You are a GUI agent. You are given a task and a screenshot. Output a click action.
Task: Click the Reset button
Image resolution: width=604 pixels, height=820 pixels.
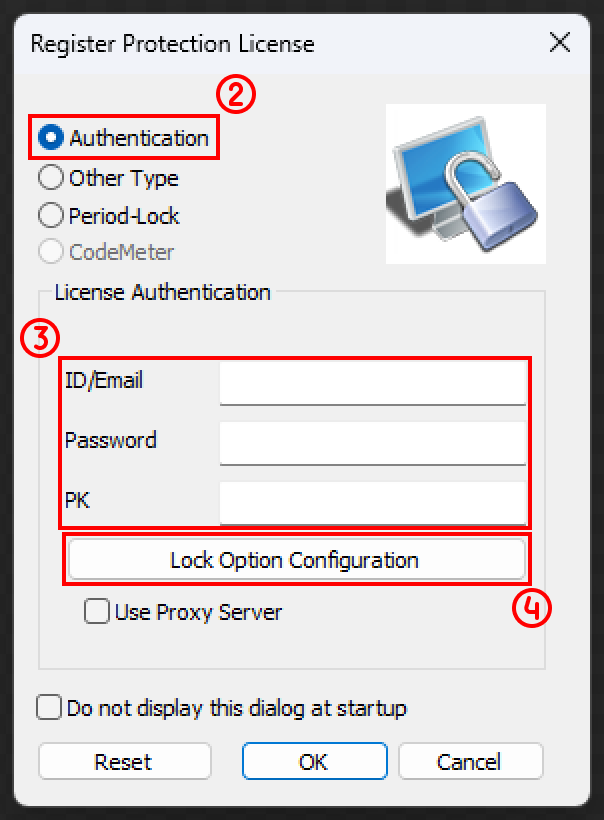[x=124, y=761]
